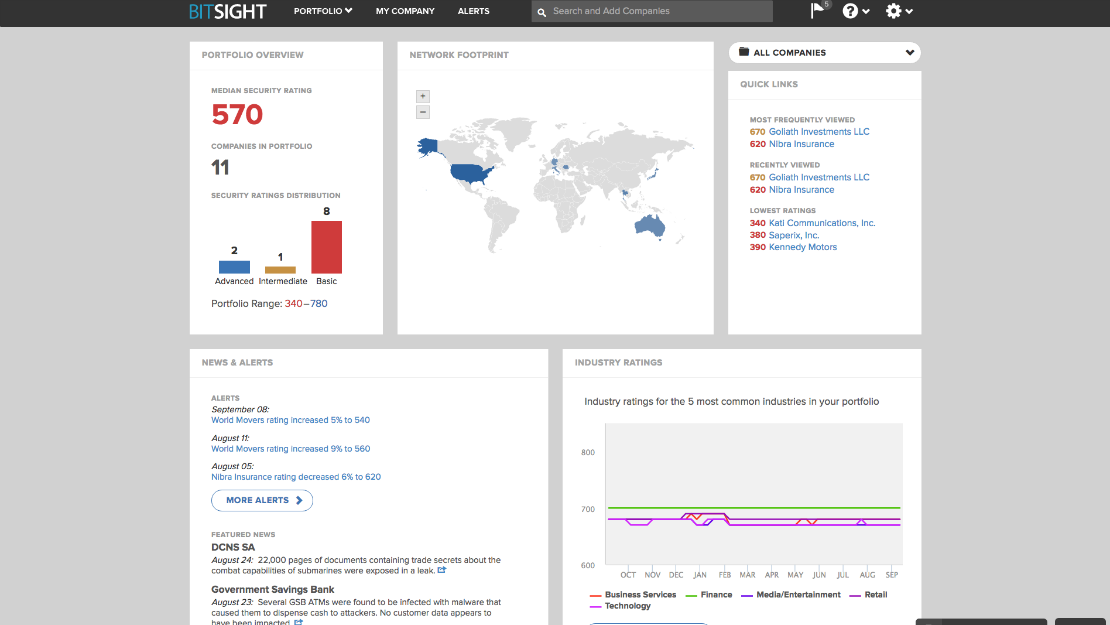This screenshot has height=625, width=1110.
Task: Click the 780 portfolio range maximum
Action: click(x=319, y=304)
